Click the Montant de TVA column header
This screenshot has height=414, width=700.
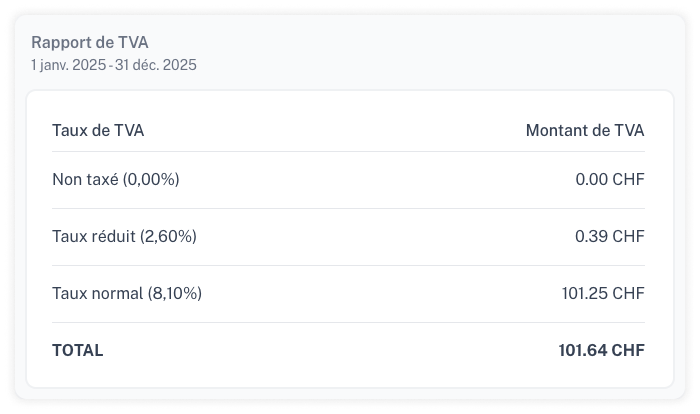click(x=585, y=130)
